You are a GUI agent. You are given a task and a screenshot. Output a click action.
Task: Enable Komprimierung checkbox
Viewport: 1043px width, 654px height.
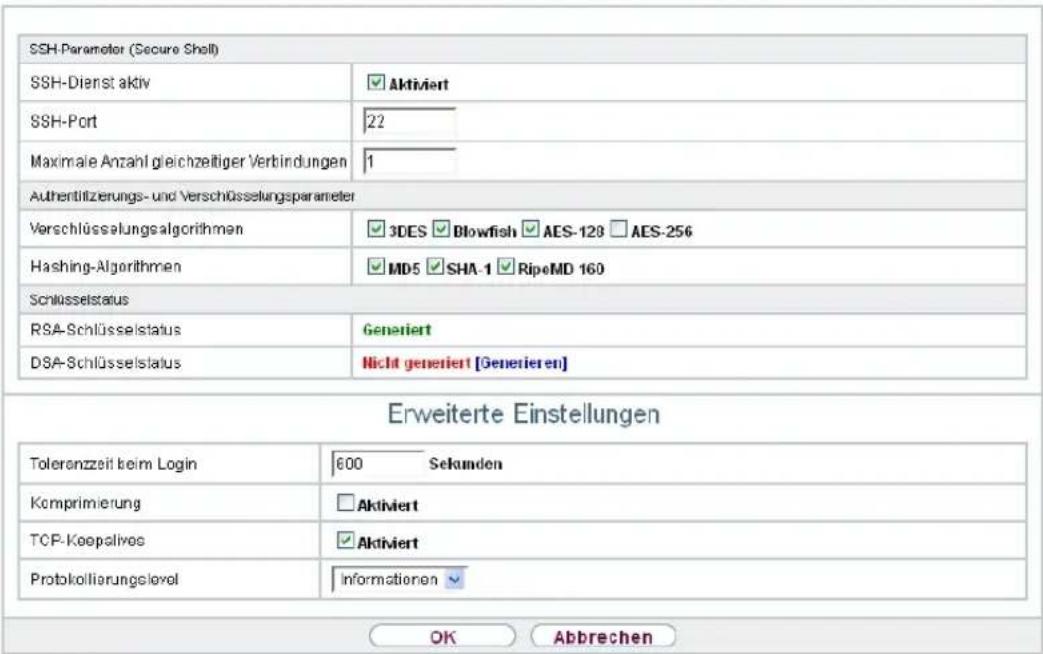pos(345,502)
